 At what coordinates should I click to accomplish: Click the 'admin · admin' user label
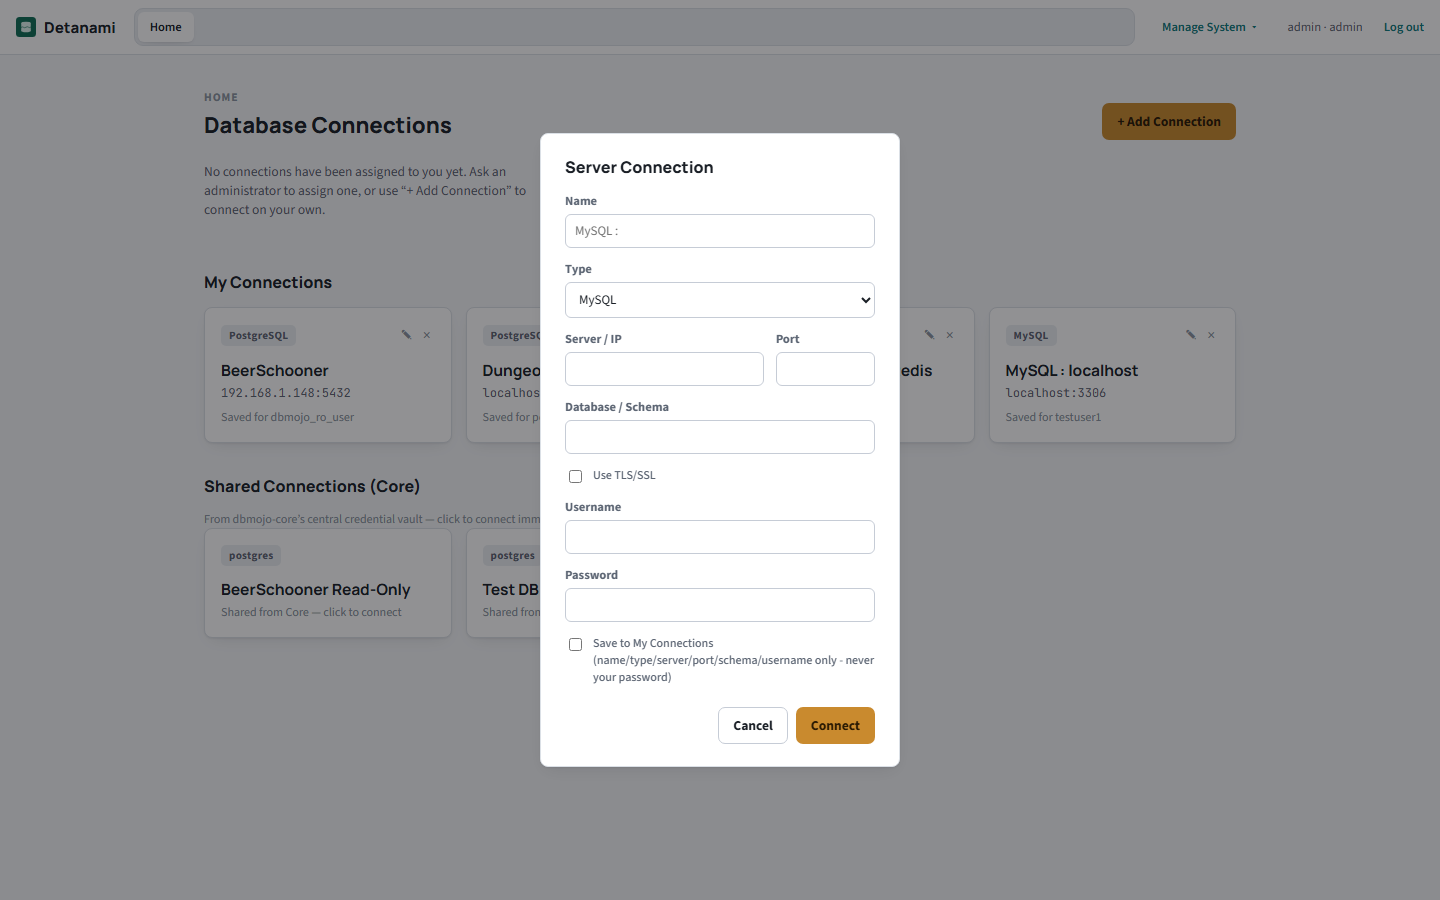click(x=1325, y=27)
